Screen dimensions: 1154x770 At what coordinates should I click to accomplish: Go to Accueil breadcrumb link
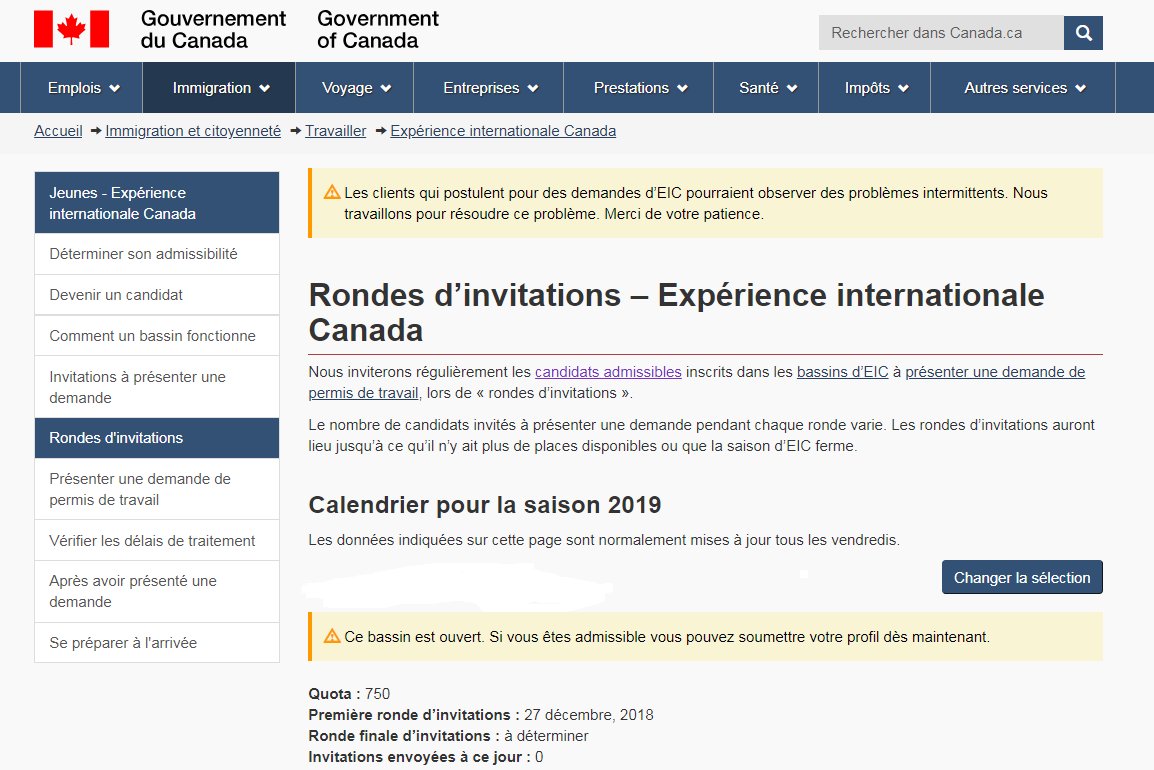point(58,131)
